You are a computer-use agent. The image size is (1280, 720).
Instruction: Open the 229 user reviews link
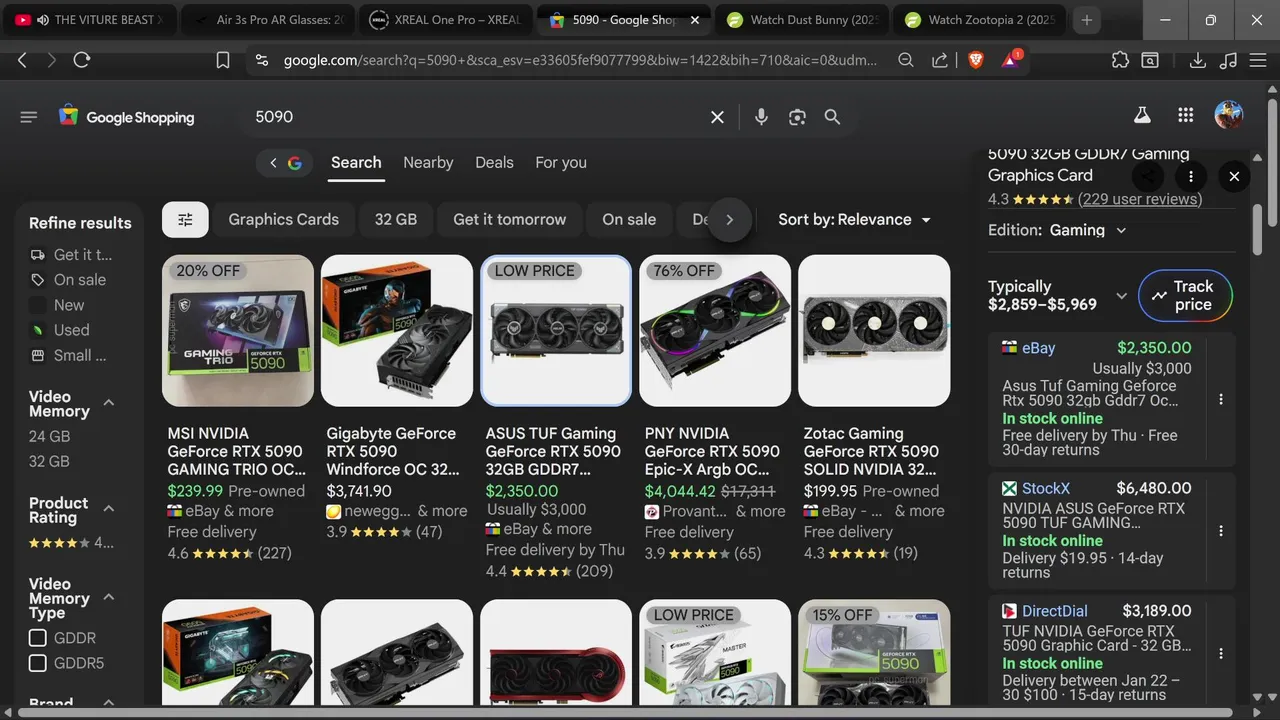[x=1140, y=199]
